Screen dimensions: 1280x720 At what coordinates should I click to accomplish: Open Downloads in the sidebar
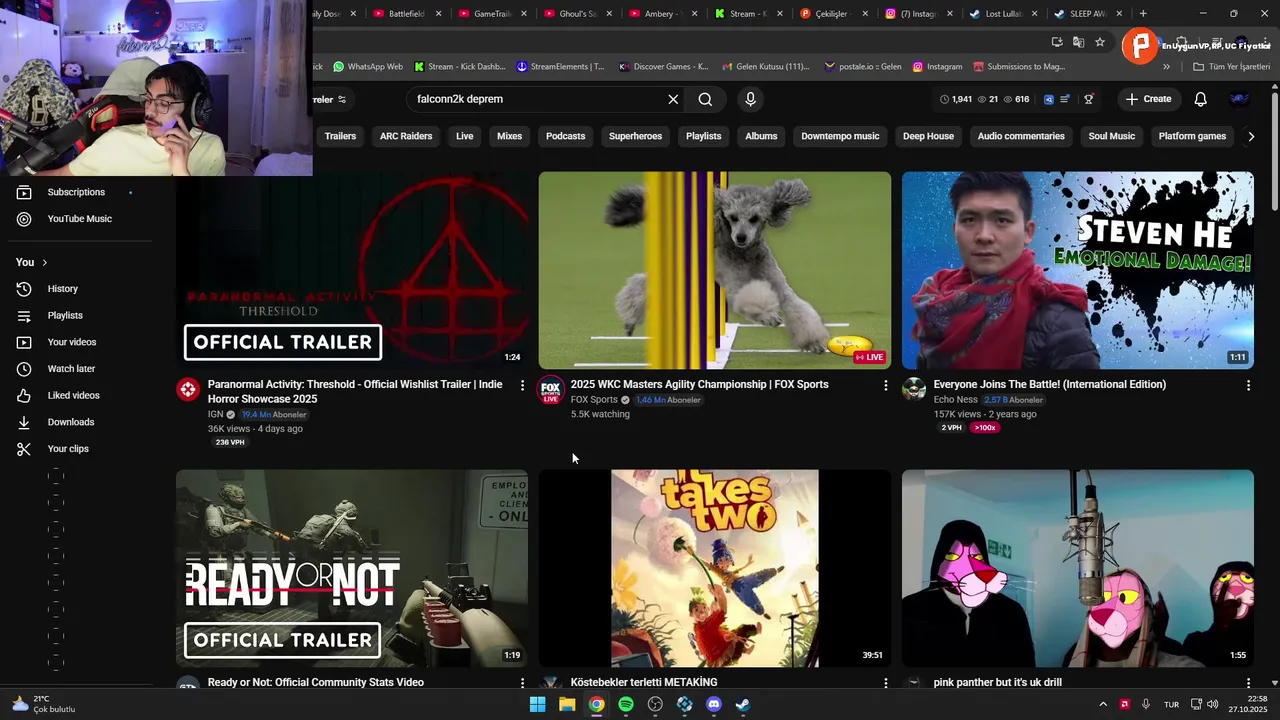70,422
